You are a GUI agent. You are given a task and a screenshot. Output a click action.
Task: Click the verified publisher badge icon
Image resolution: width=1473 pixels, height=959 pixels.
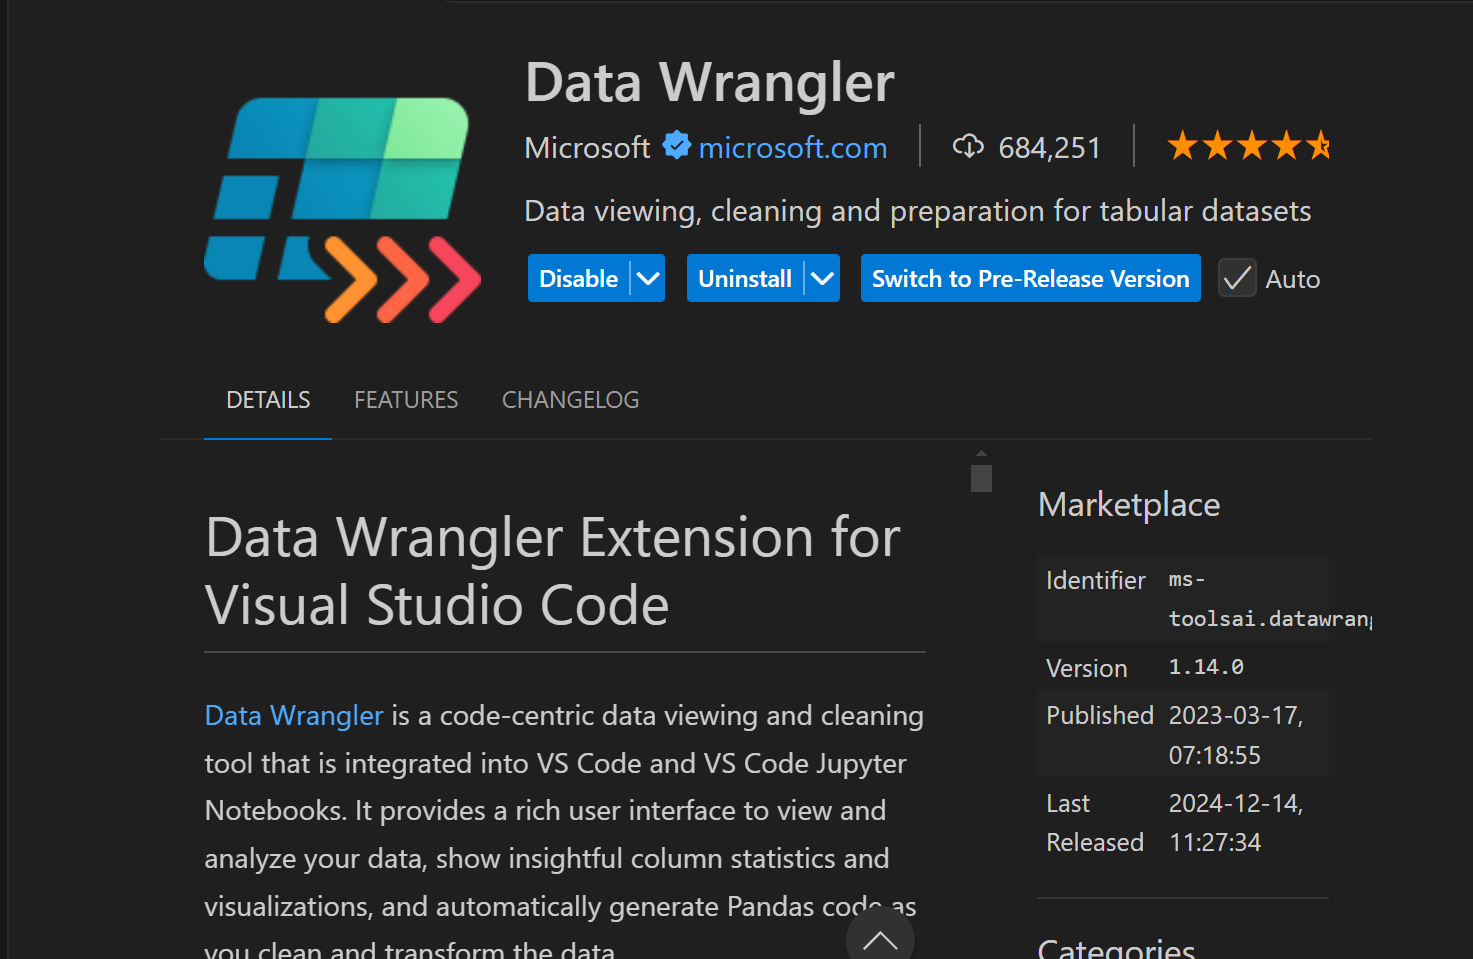point(677,146)
